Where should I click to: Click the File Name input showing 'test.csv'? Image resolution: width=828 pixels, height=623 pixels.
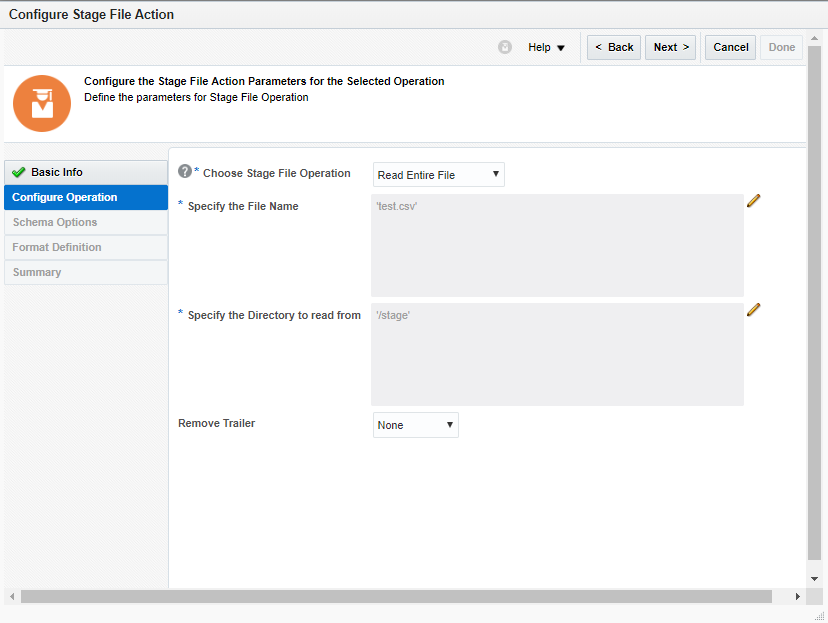[557, 245]
